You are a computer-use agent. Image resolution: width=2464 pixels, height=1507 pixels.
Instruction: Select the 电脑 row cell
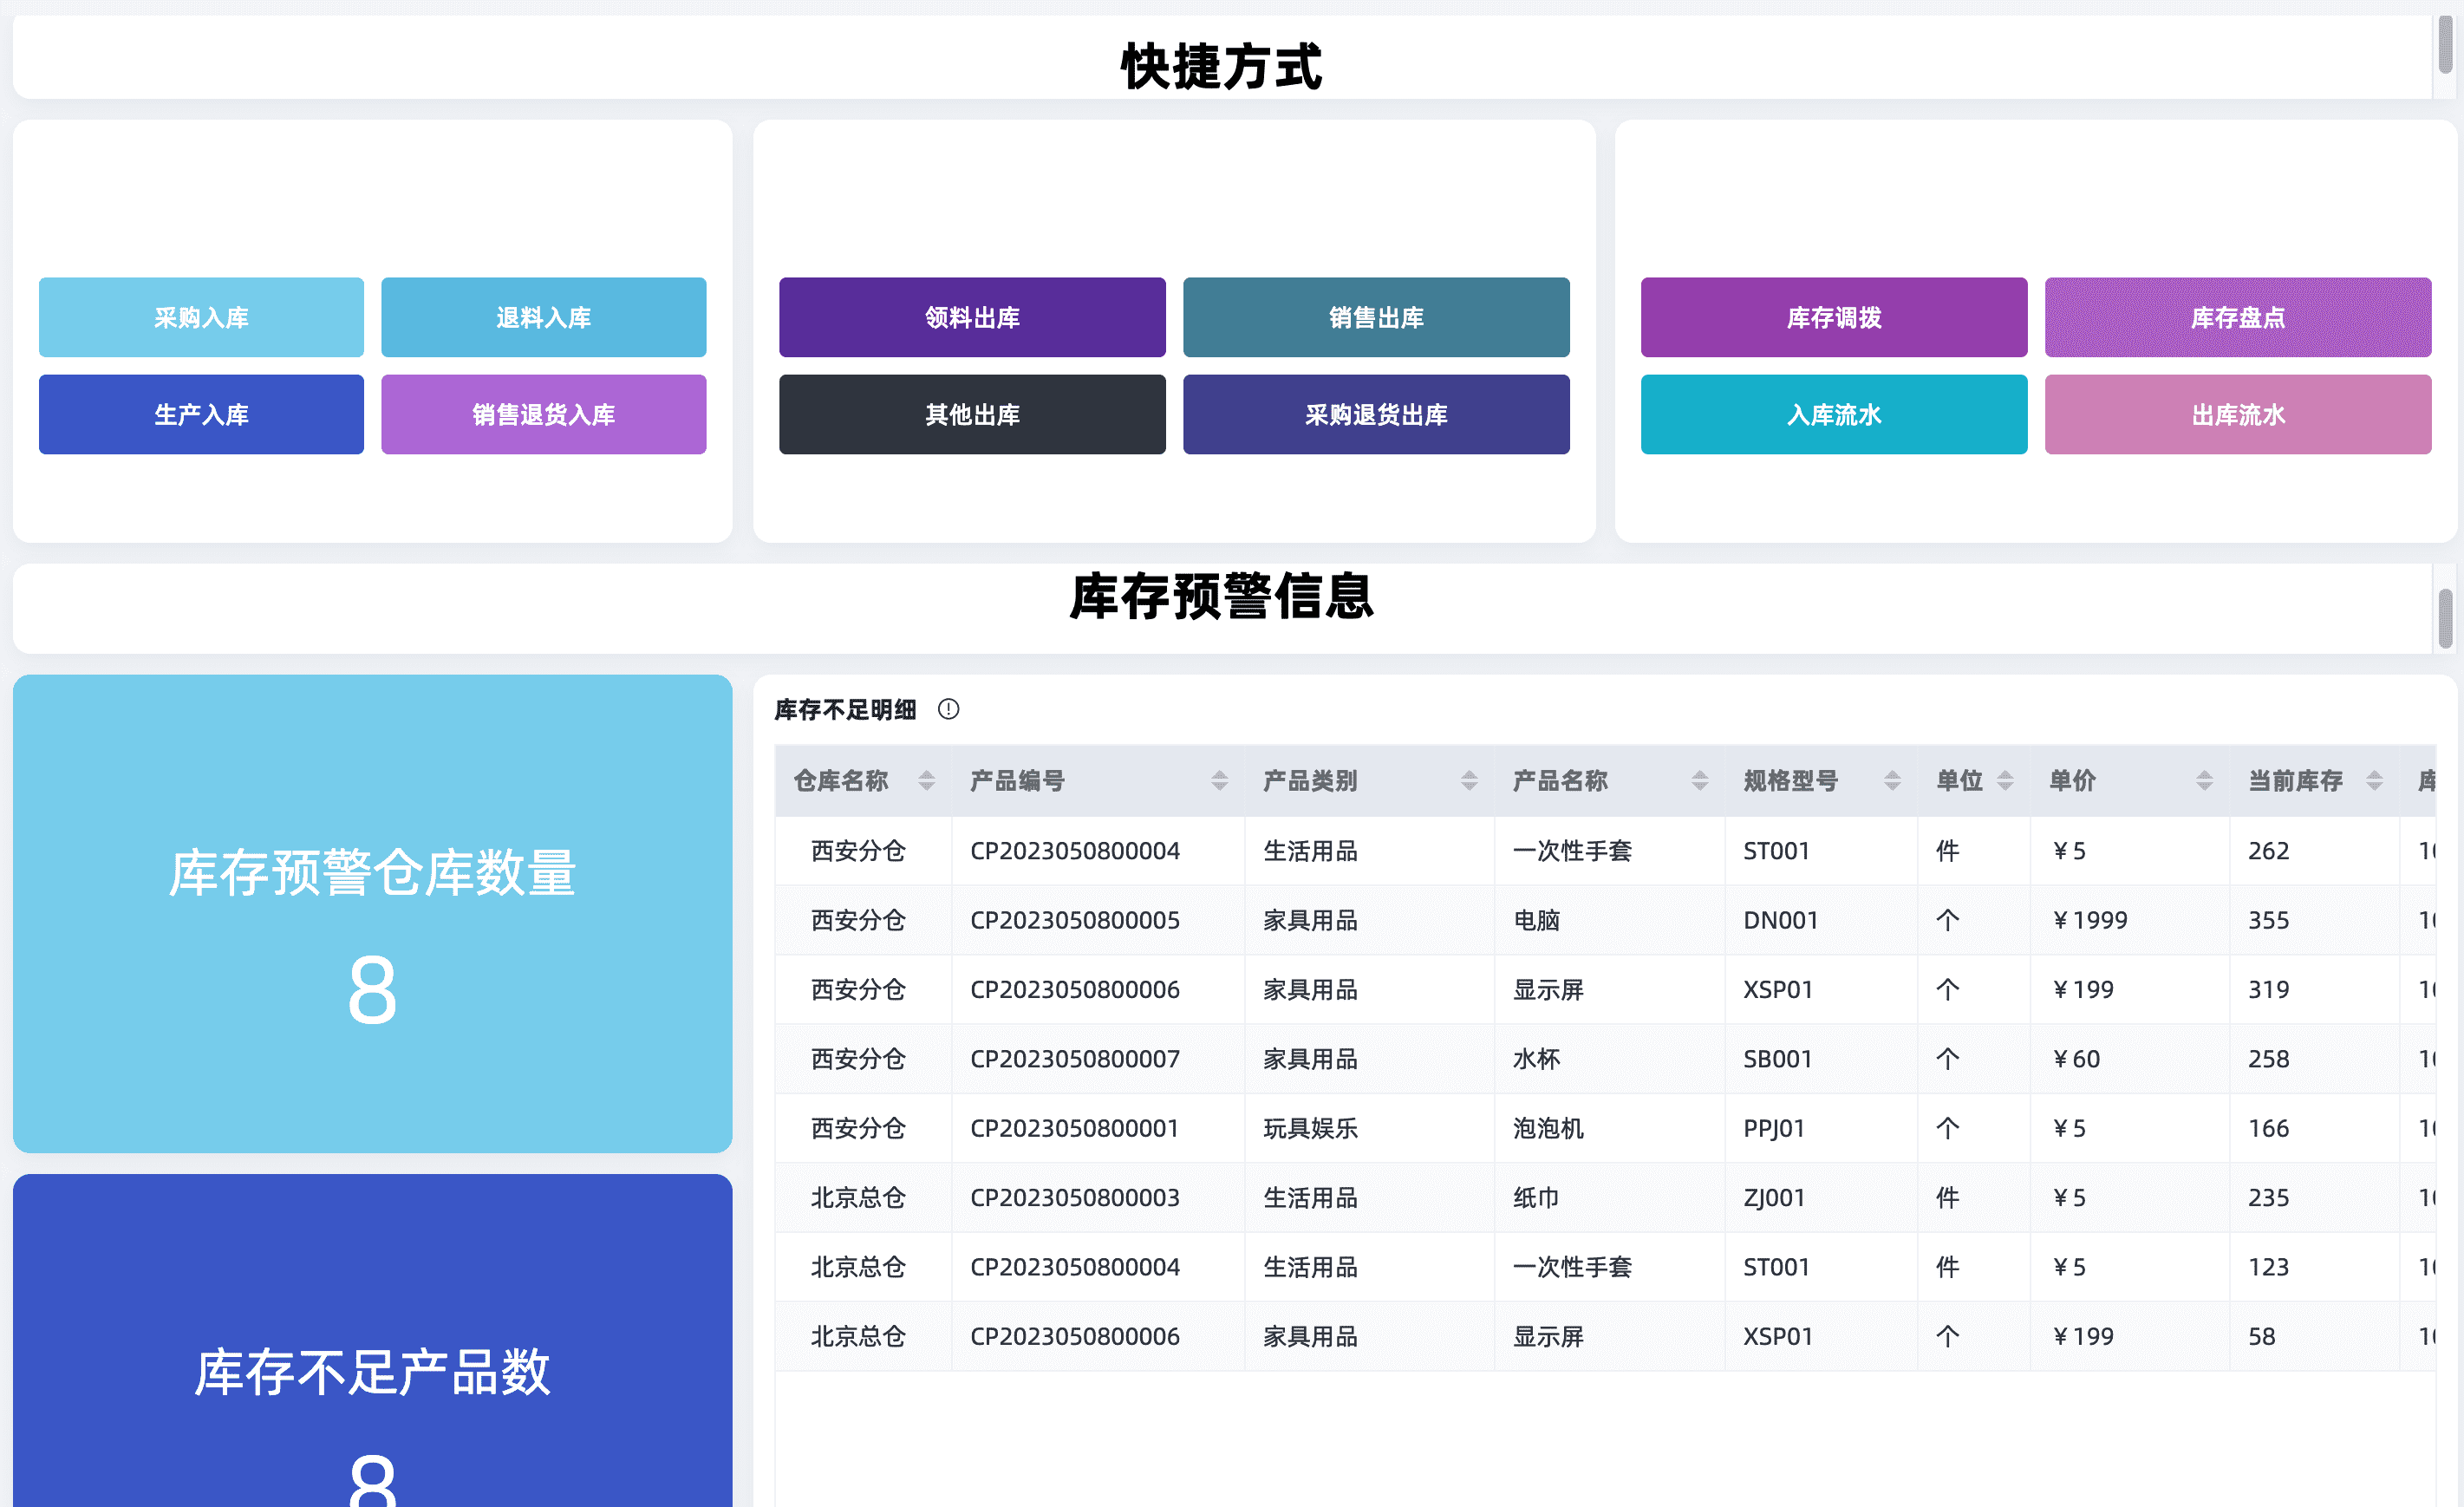tap(1536, 920)
